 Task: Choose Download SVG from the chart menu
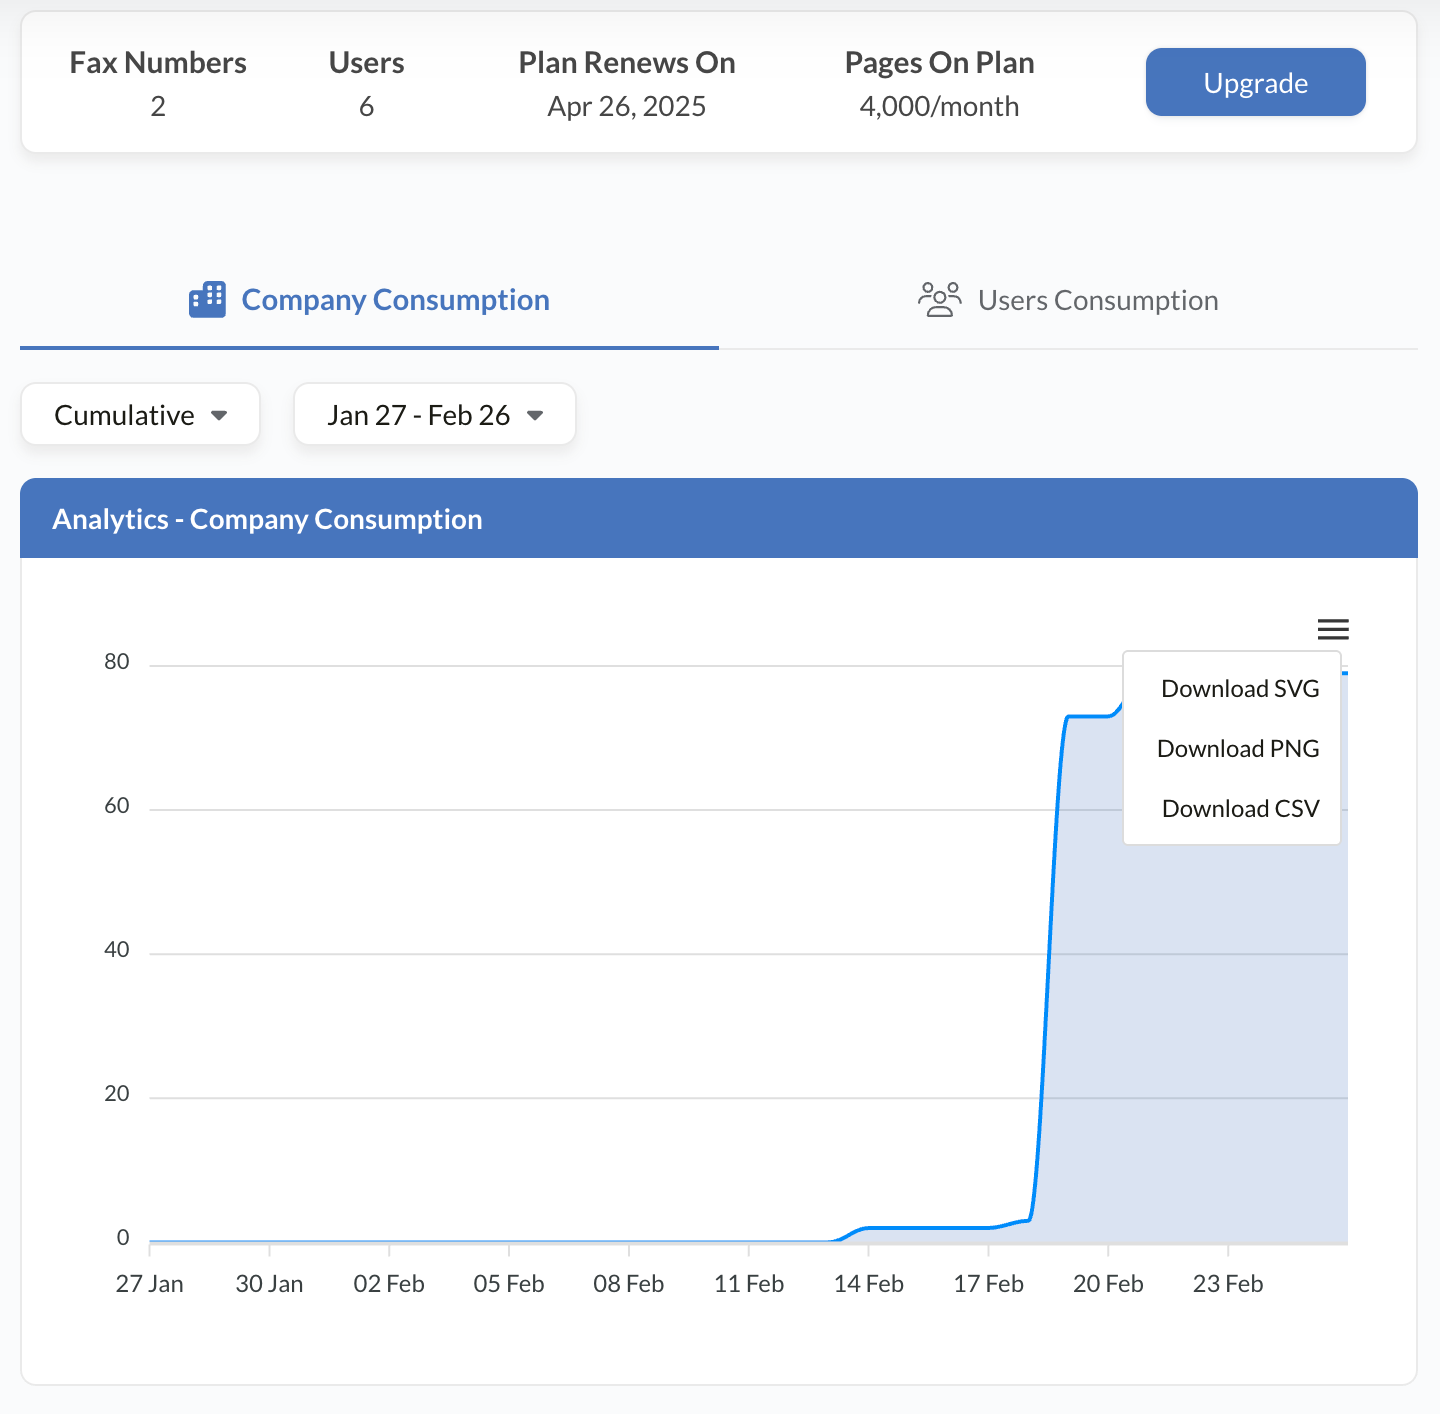tap(1239, 689)
